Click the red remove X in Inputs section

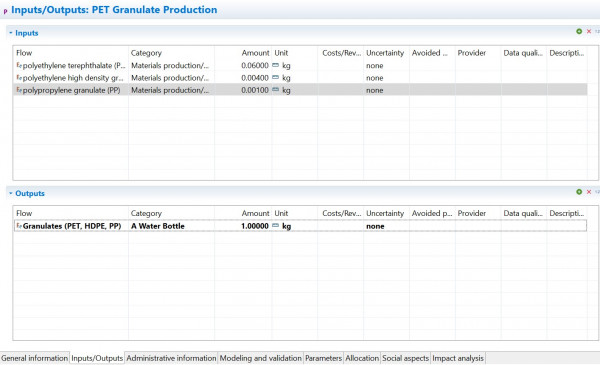pyautogui.click(x=589, y=31)
